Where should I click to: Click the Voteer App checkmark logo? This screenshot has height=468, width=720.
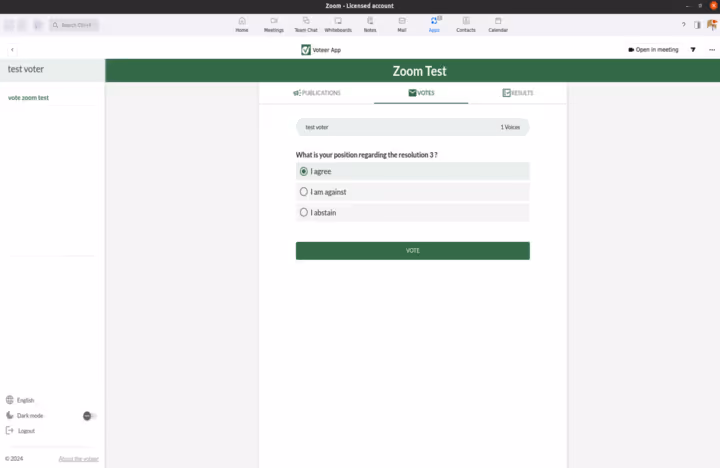click(306, 50)
